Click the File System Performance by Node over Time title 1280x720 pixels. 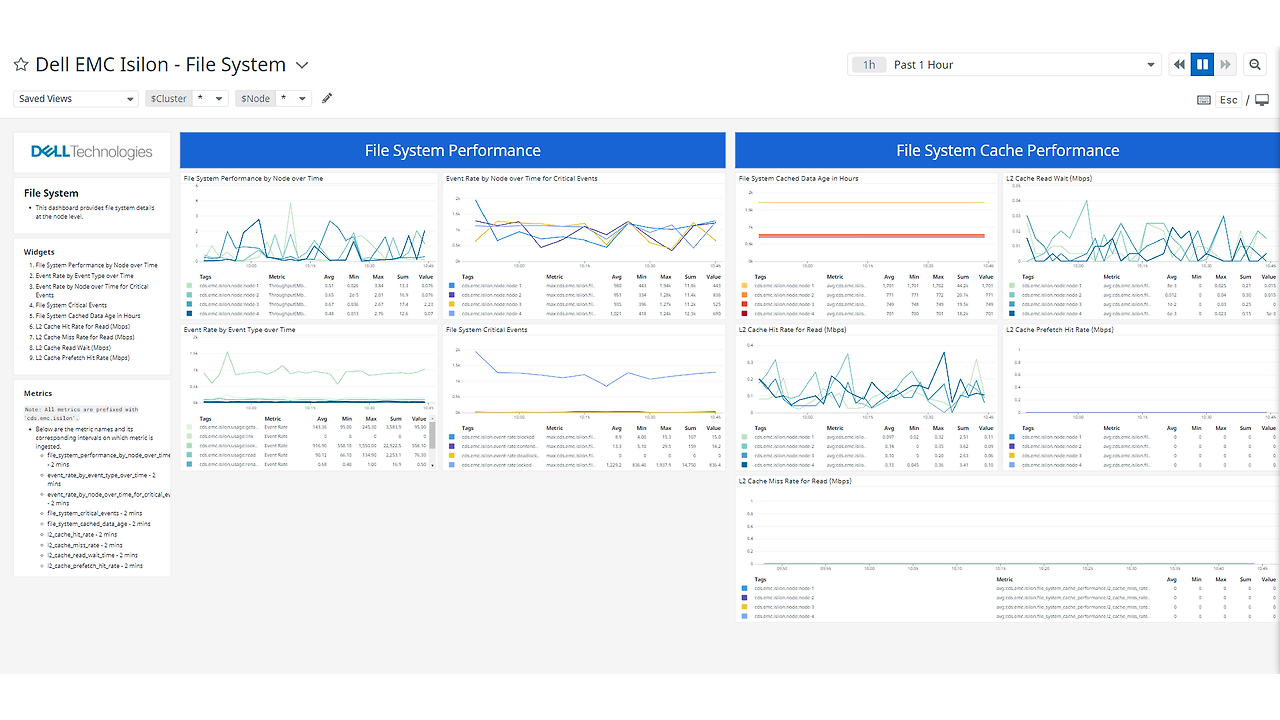(253, 178)
